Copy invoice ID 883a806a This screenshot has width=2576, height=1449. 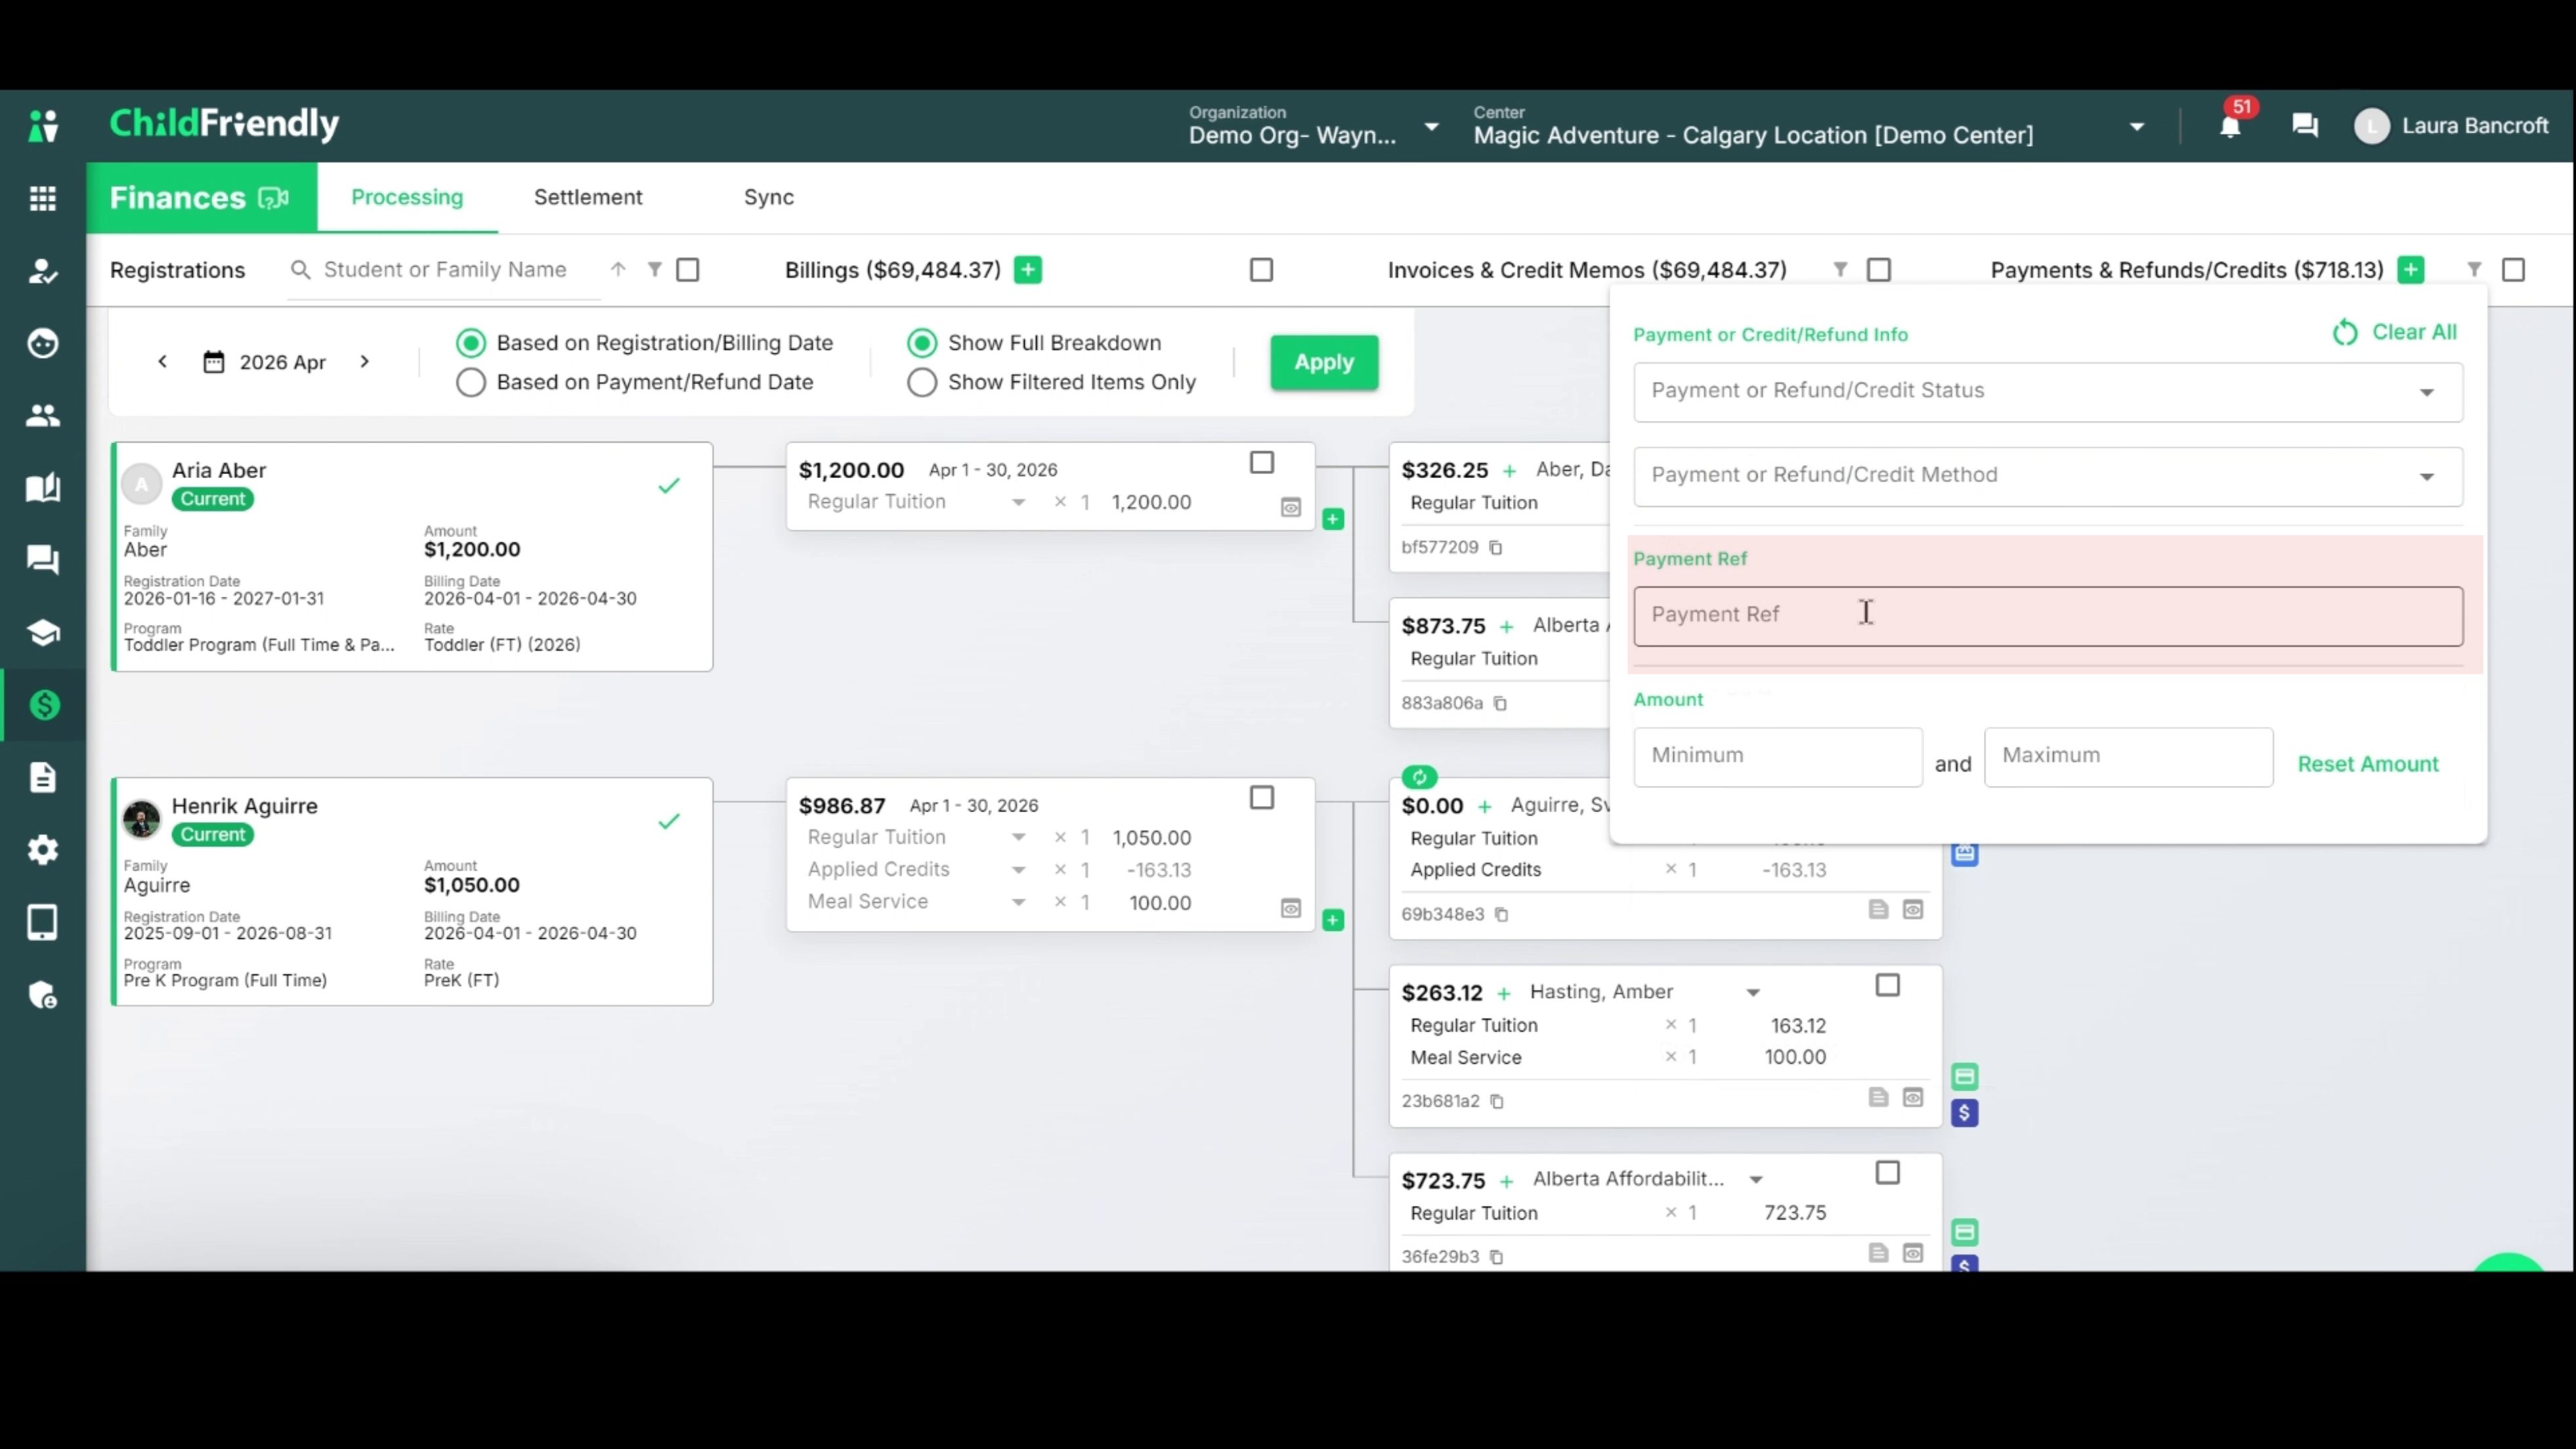point(1500,704)
